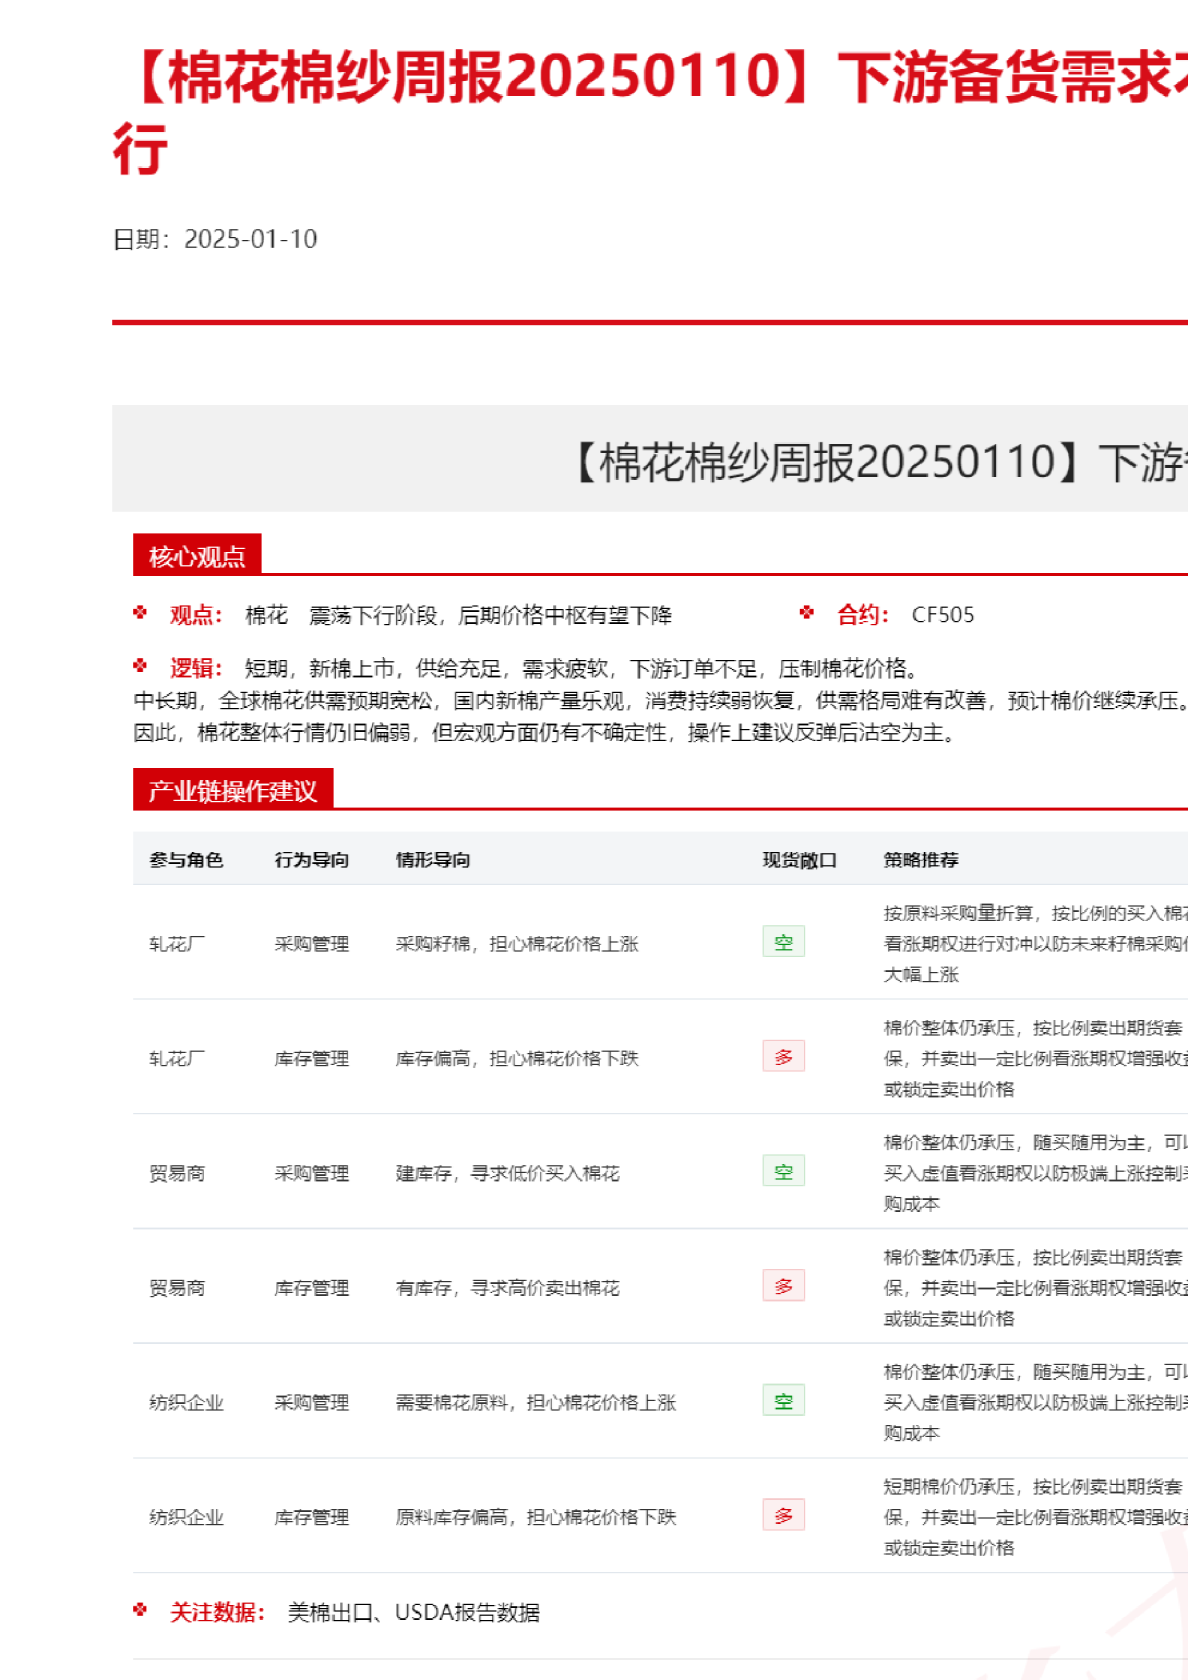Image resolution: width=1188 pixels, height=1680 pixels.
Task: Click the 空 badge in 纺织企业 采购管理 row
Action: tap(783, 1401)
